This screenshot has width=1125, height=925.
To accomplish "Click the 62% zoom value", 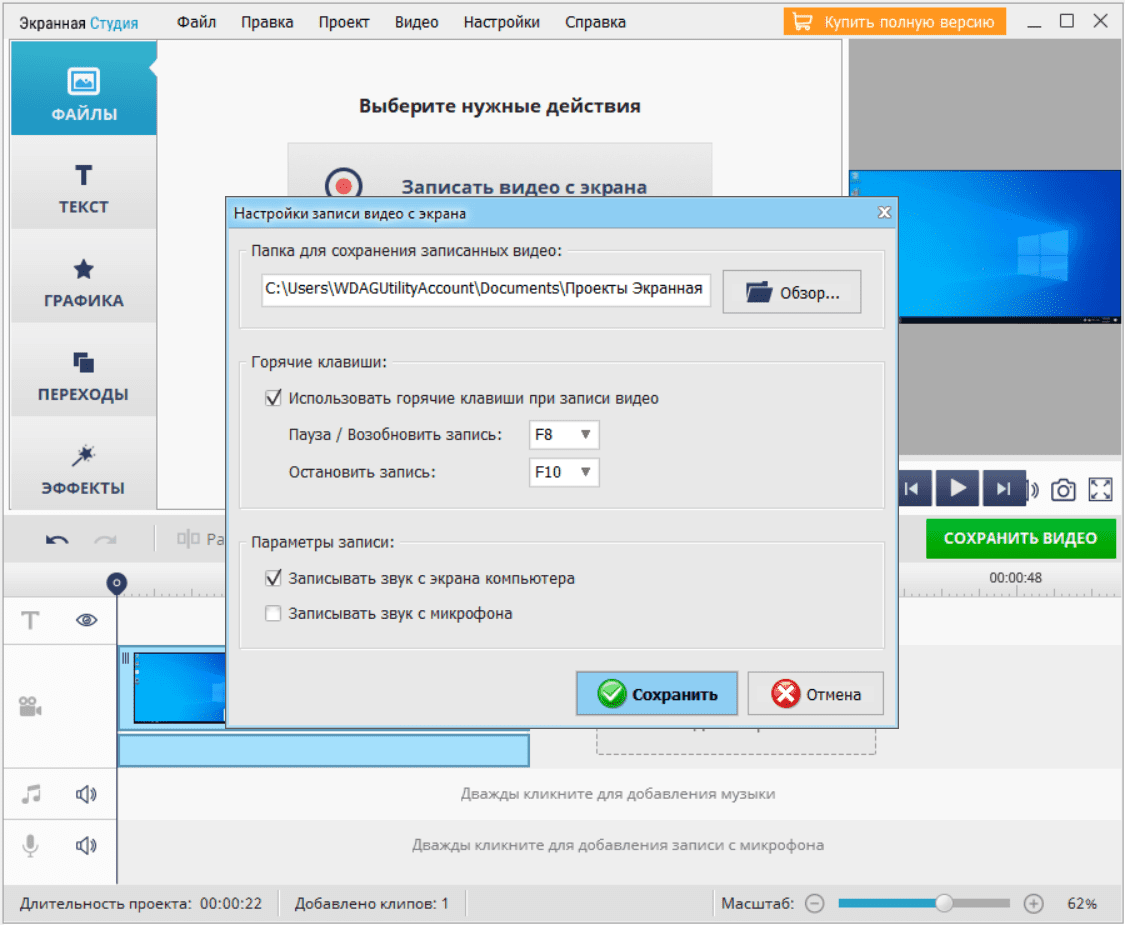I will point(1082,903).
